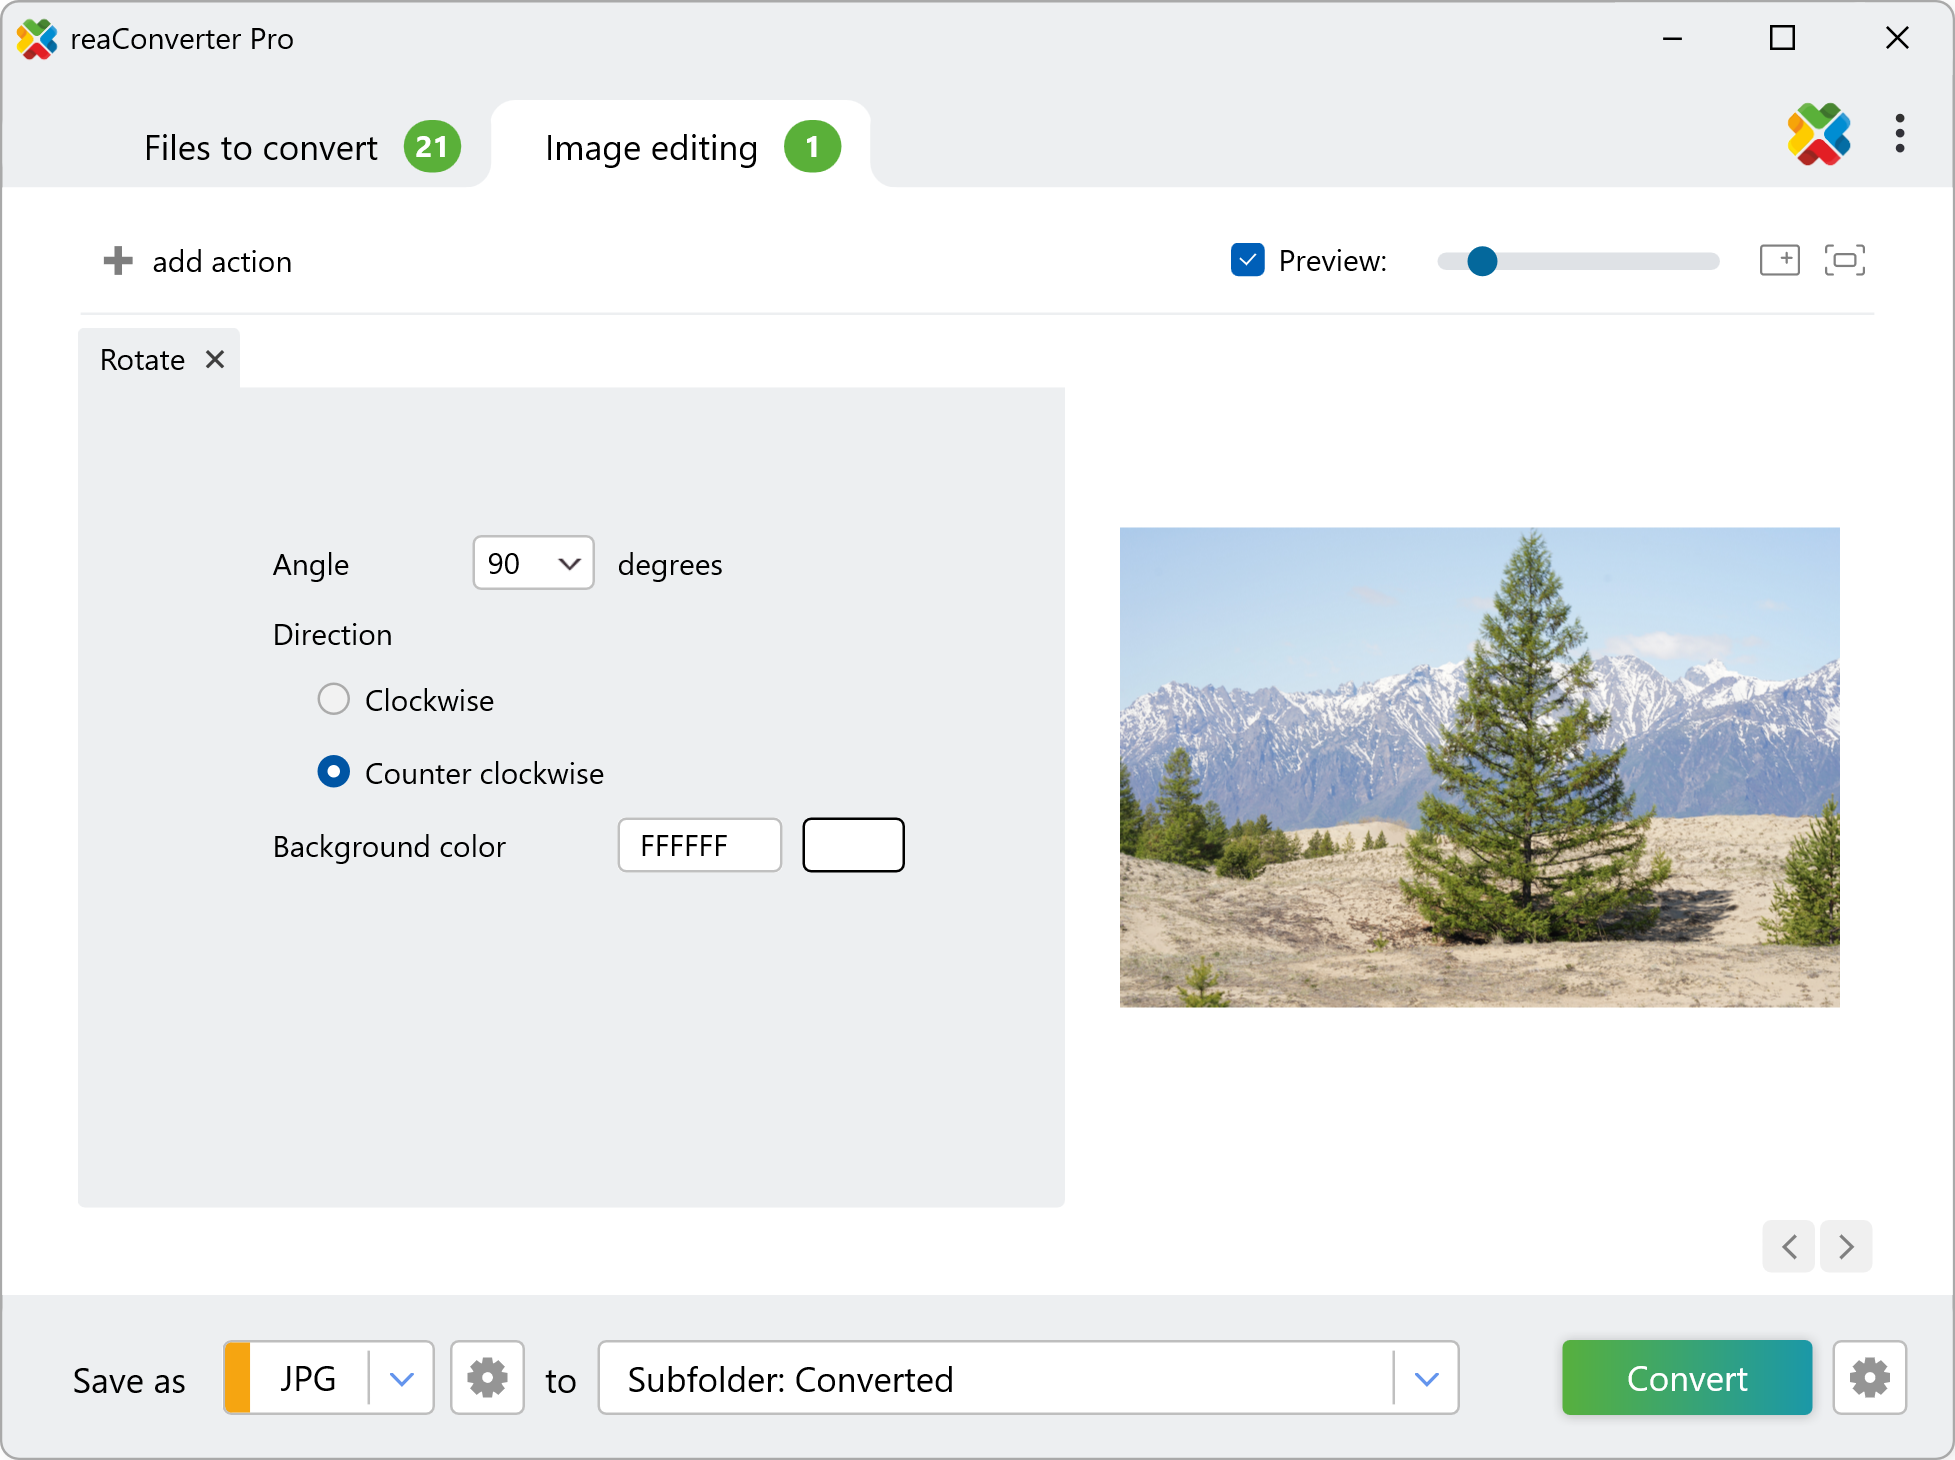The width and height of the screenshot is (1955, 1460).
Task: Expand the Subfolder: Converted destination dropdown
Action: [1427, 1379]
